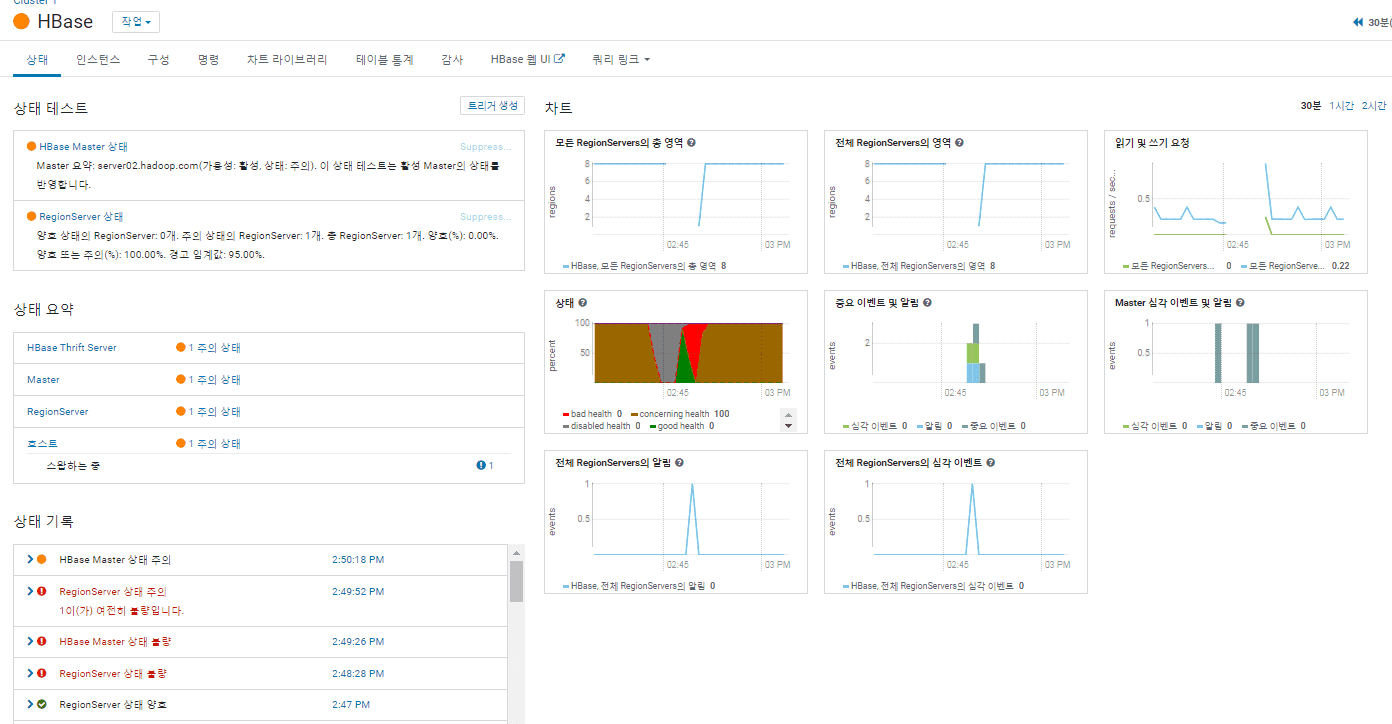Image resolution: width=1392 pixels, height=724 pixels.
Task: Open the HBase 웹 UI external link
Action: point(528,60)
